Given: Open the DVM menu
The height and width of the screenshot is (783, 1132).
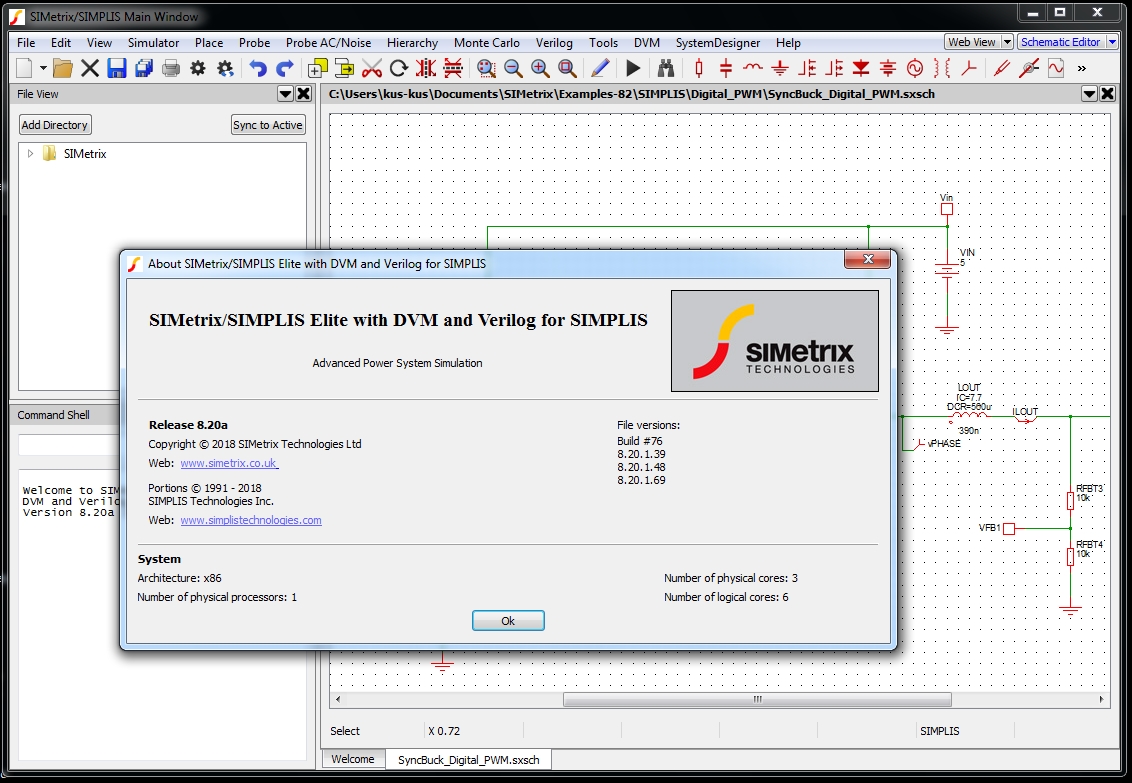Looking at the screenshot, I should coord(647,43).
